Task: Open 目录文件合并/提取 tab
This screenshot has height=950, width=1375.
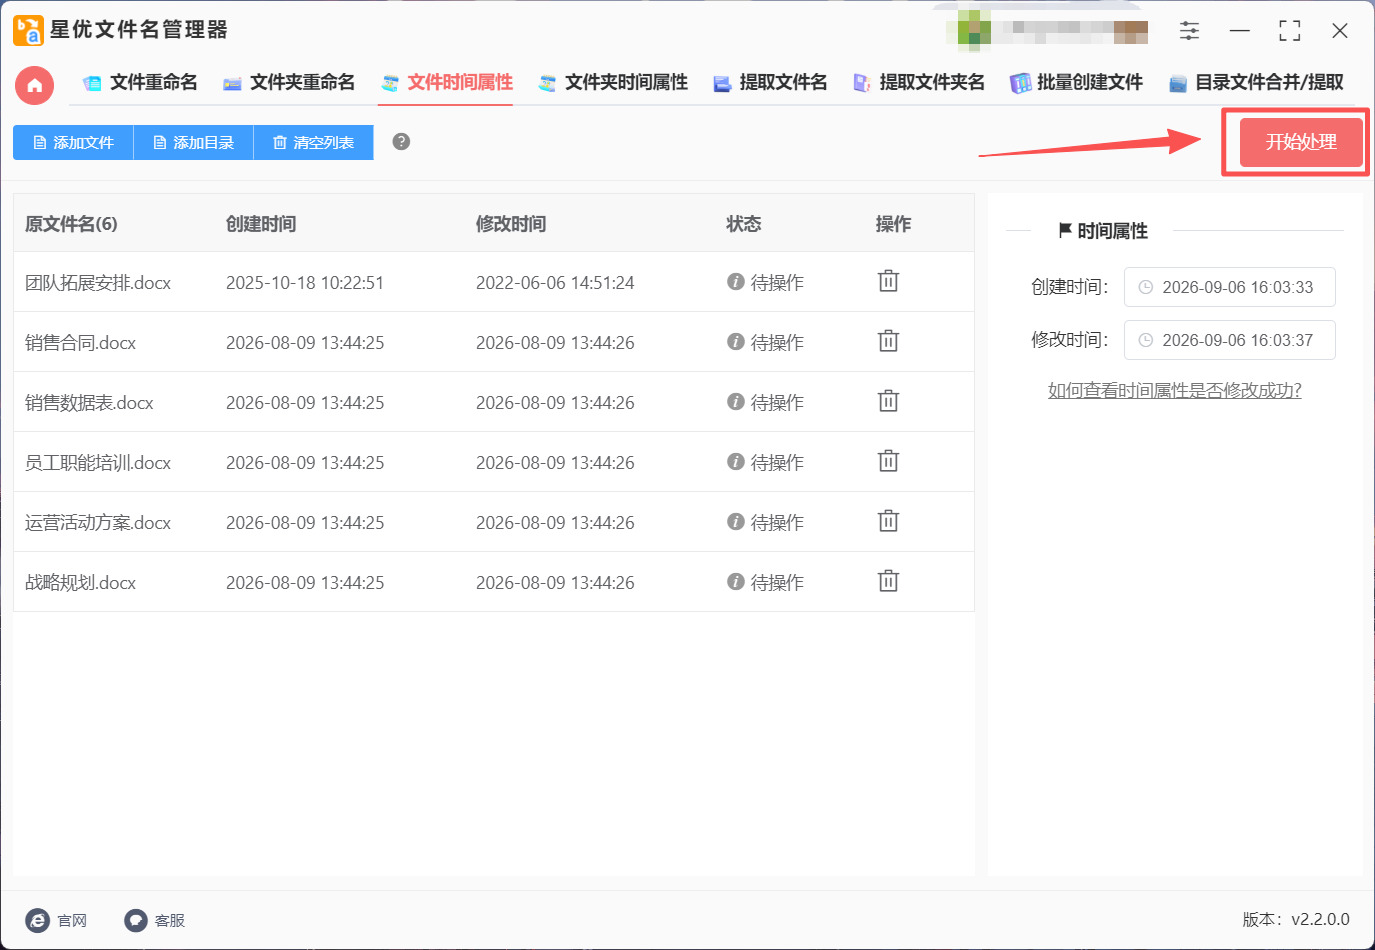Action: click(1256, 83)
